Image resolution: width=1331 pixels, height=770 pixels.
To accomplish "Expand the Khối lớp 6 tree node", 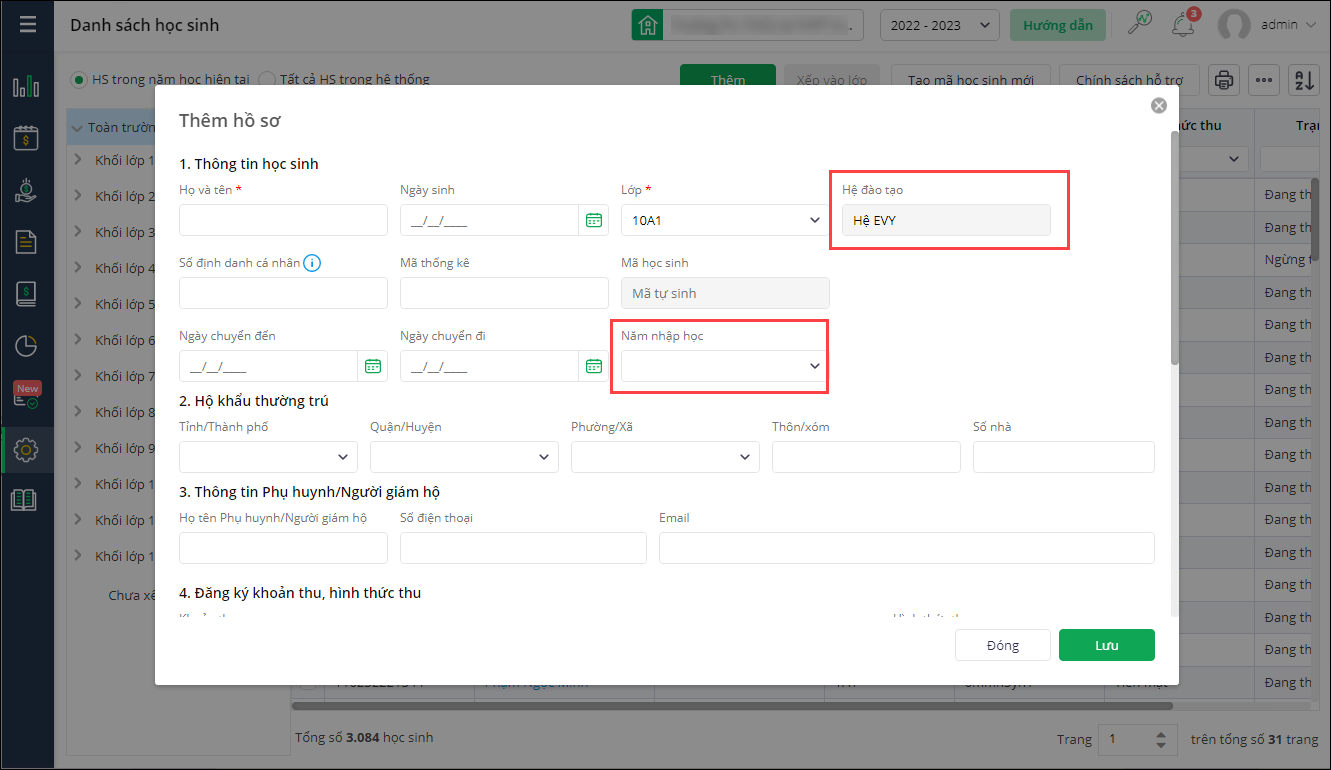I will tap(78, 340).
